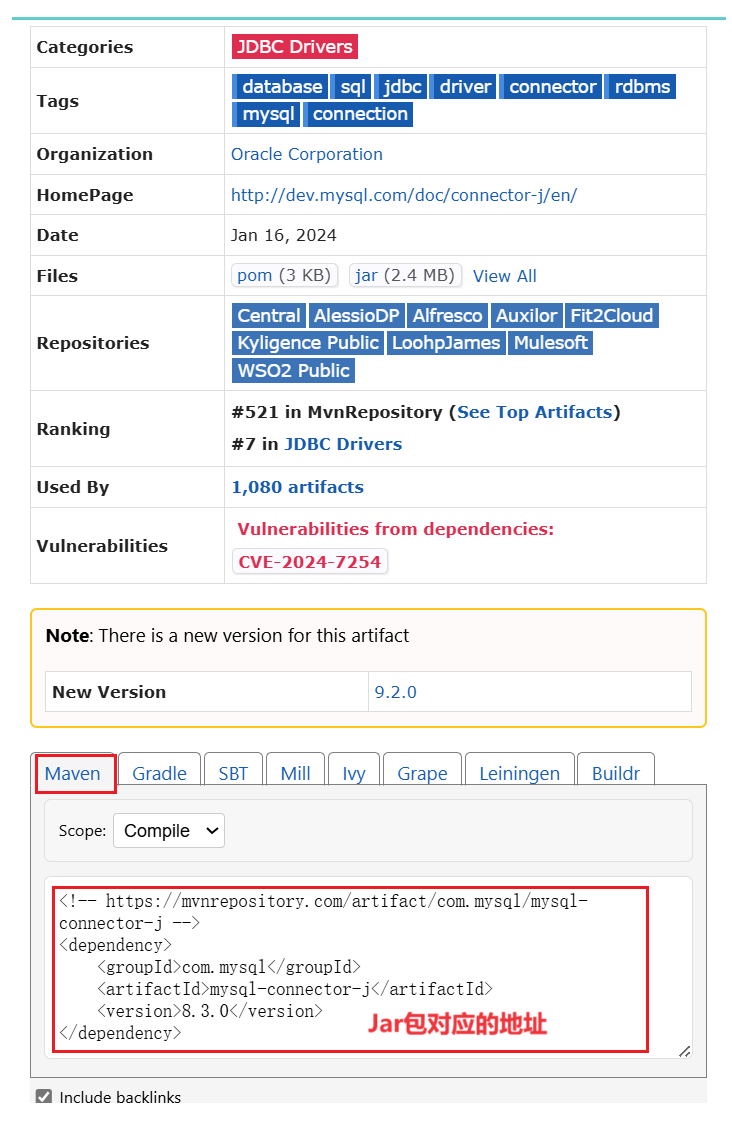Visit the dev.mysql.com connector-j homepage link

pos(404,195)
